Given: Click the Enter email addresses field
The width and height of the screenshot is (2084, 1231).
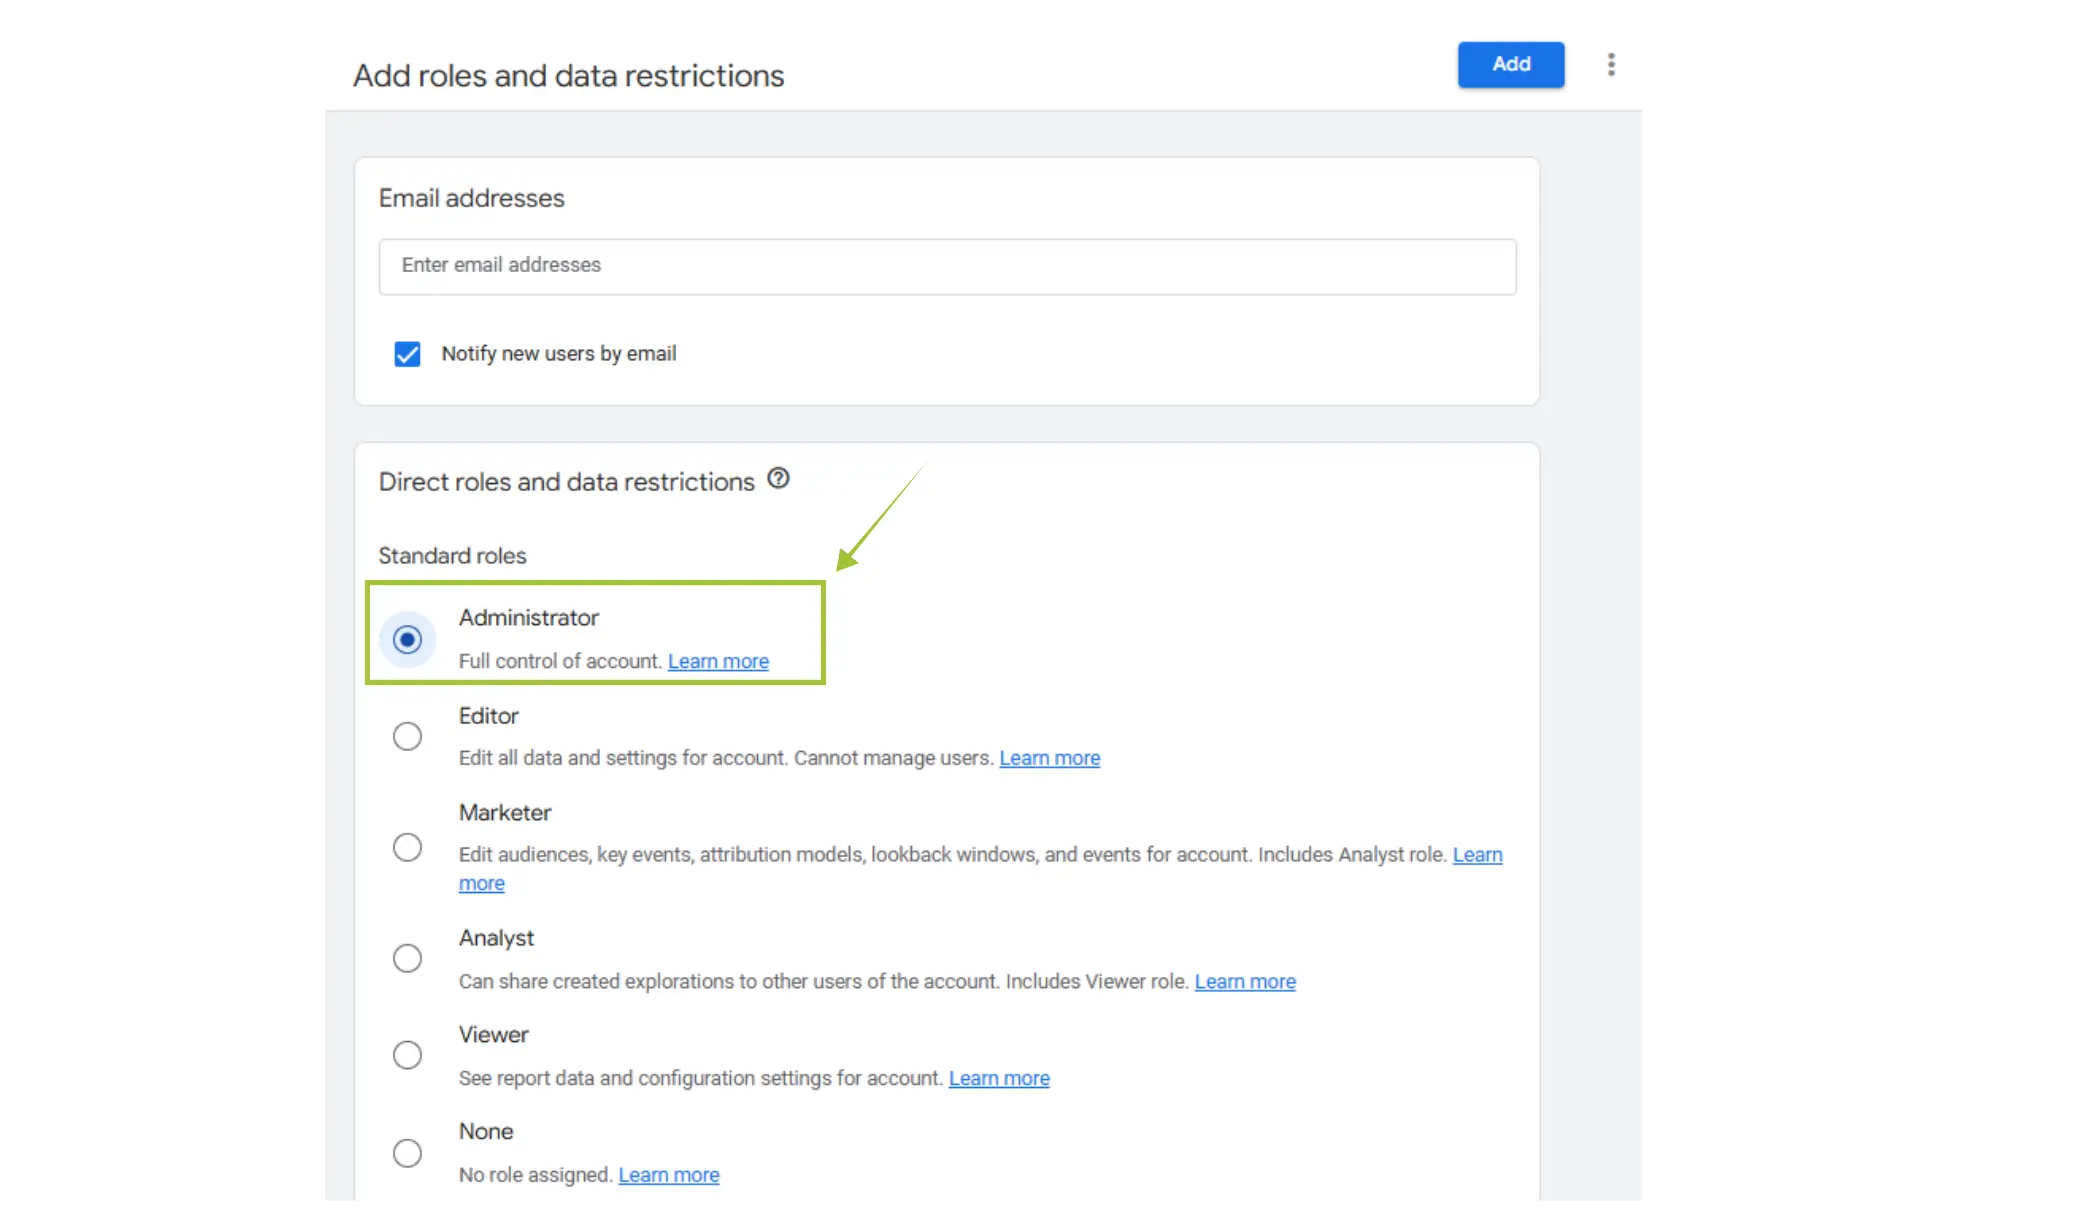Looking at the screenshot, I should click(x=946, y=266).
